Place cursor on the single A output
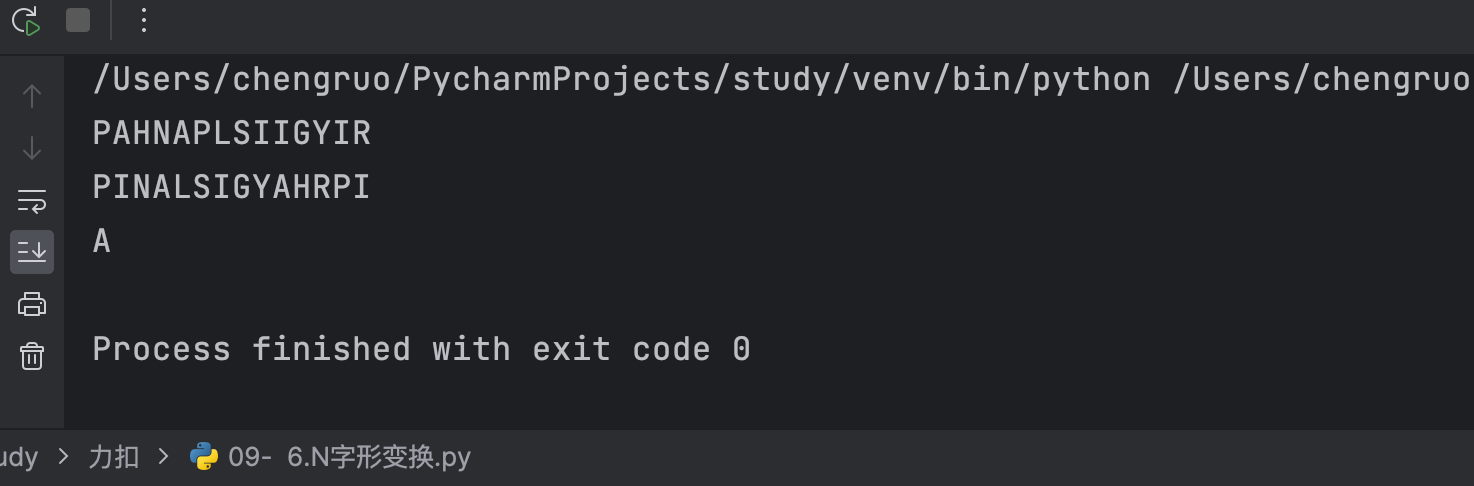Image resolution: width=1474 pixels, height=486 pixels. click(x=102, y=241)
